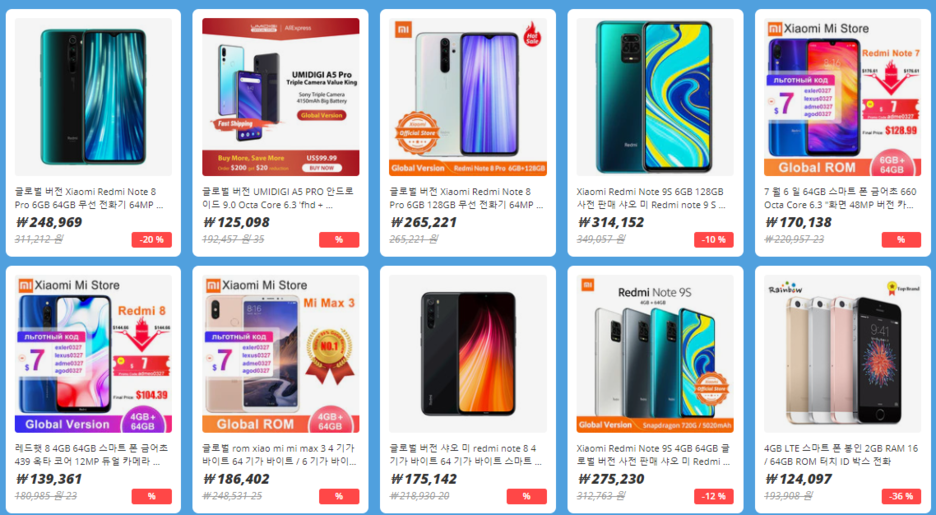Image resolution: width=936 pixels, height=515 pixels.
Task: Open the Xiaomi Redmi Note 9S 6GB 128GB title link
Action: [652, 198]
